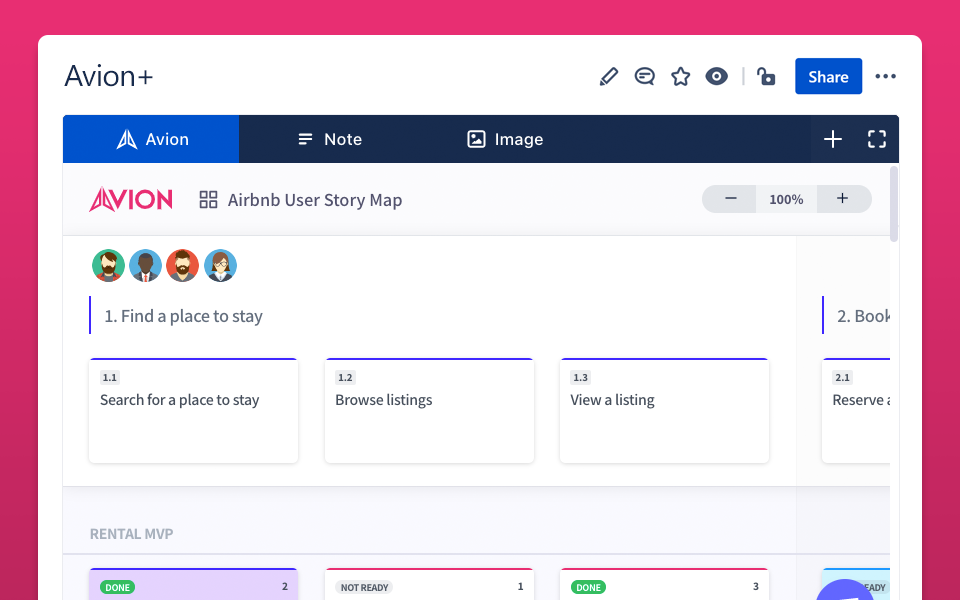This screenshot has height=600, width=960.
Task: Zoom in with the plus button
Action: (x=842, y=199)
